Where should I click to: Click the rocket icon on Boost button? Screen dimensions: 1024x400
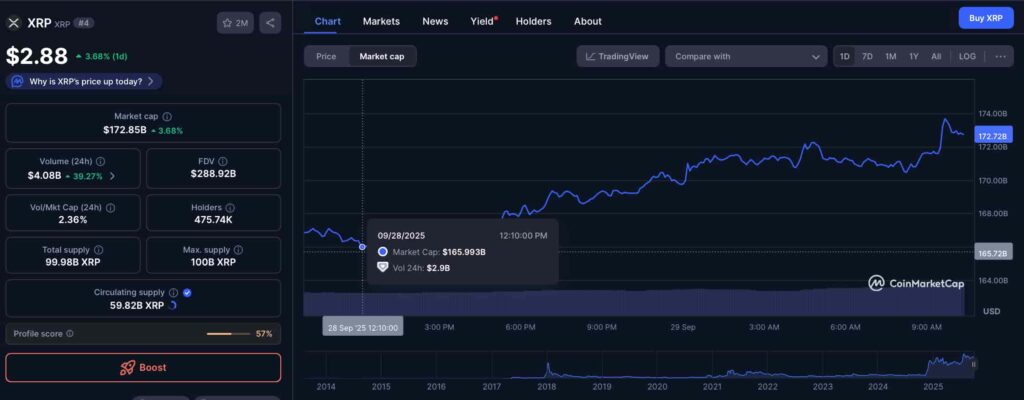point(127,367)
